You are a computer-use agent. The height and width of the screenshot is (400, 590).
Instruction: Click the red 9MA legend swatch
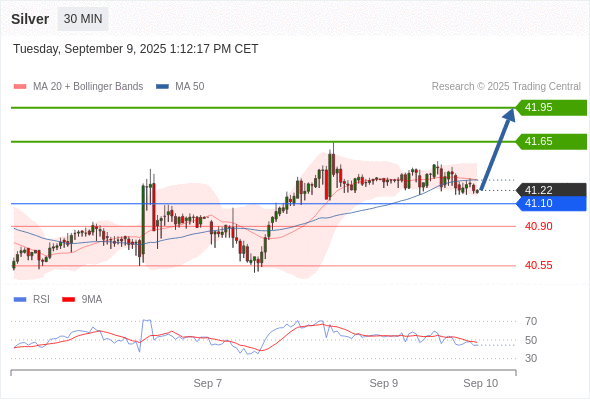click(68, 300)
